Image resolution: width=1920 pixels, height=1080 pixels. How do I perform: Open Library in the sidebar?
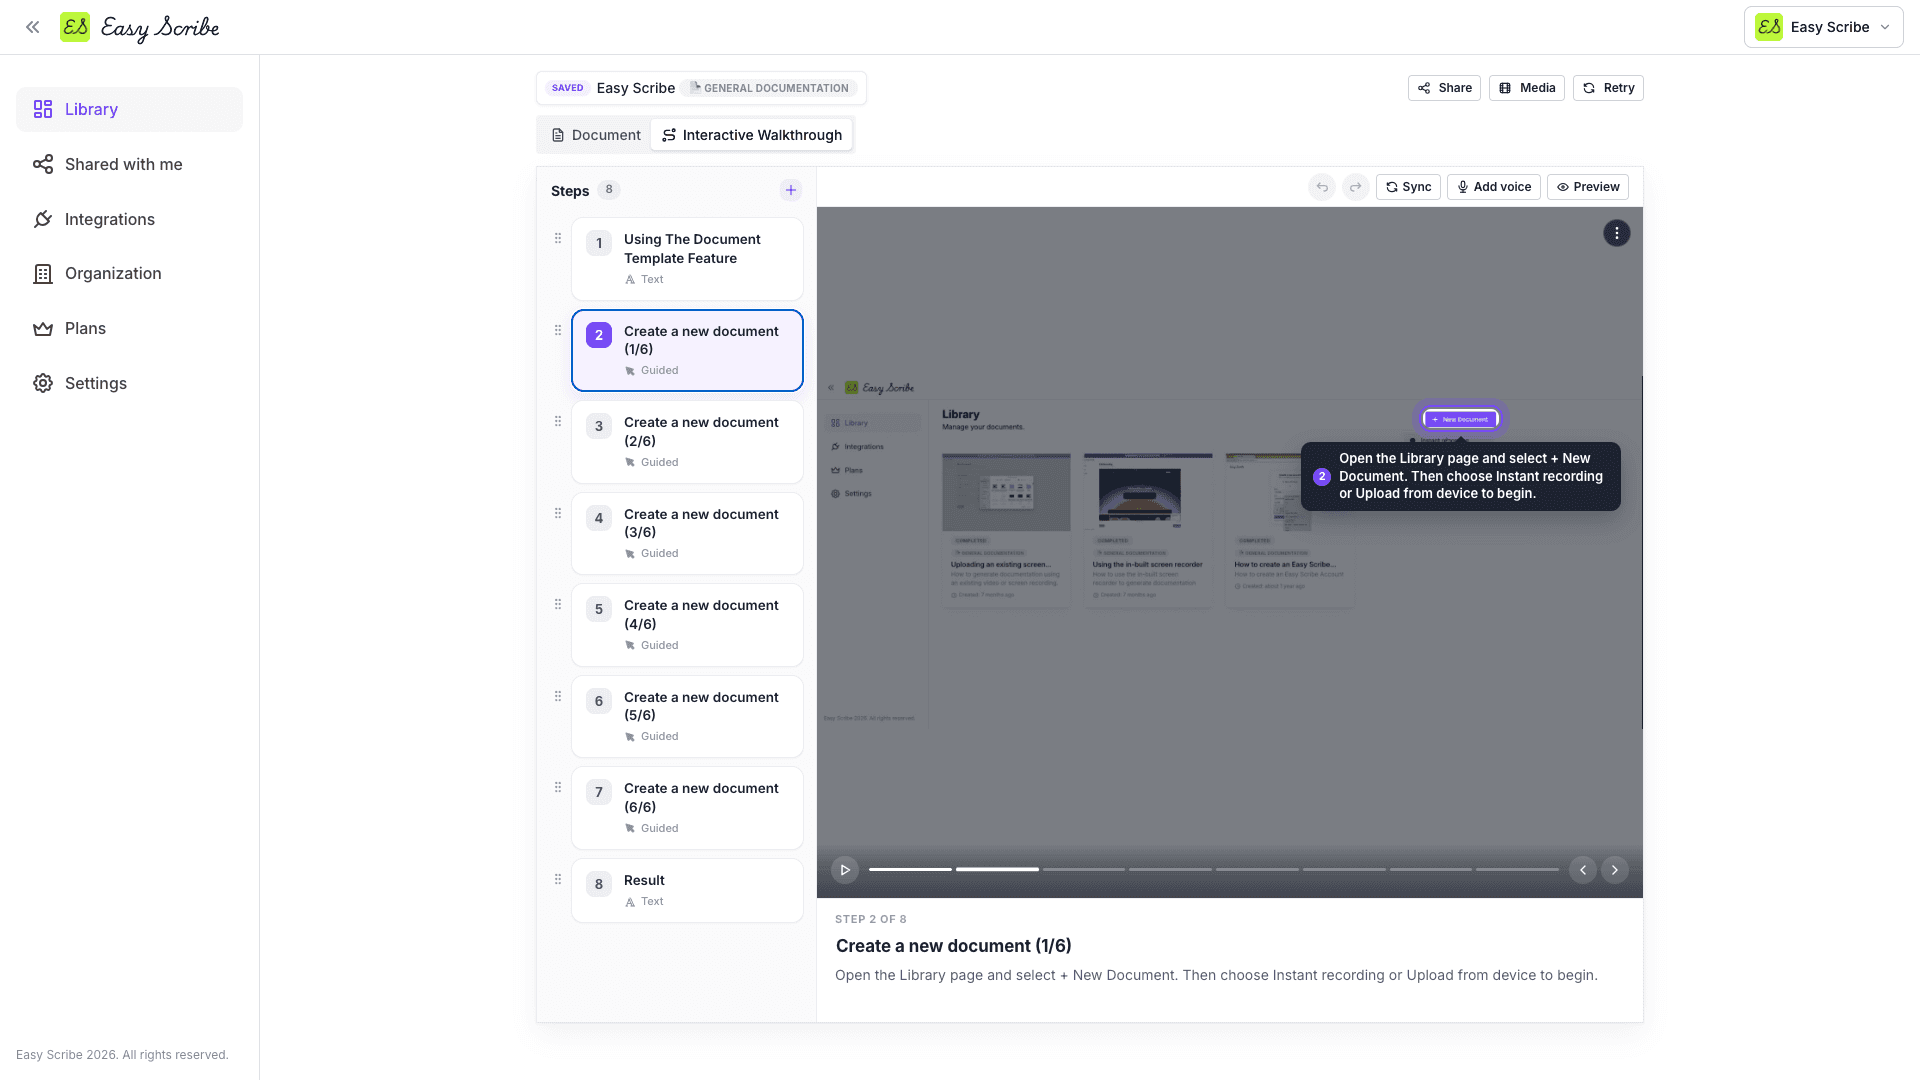point(129,109)
